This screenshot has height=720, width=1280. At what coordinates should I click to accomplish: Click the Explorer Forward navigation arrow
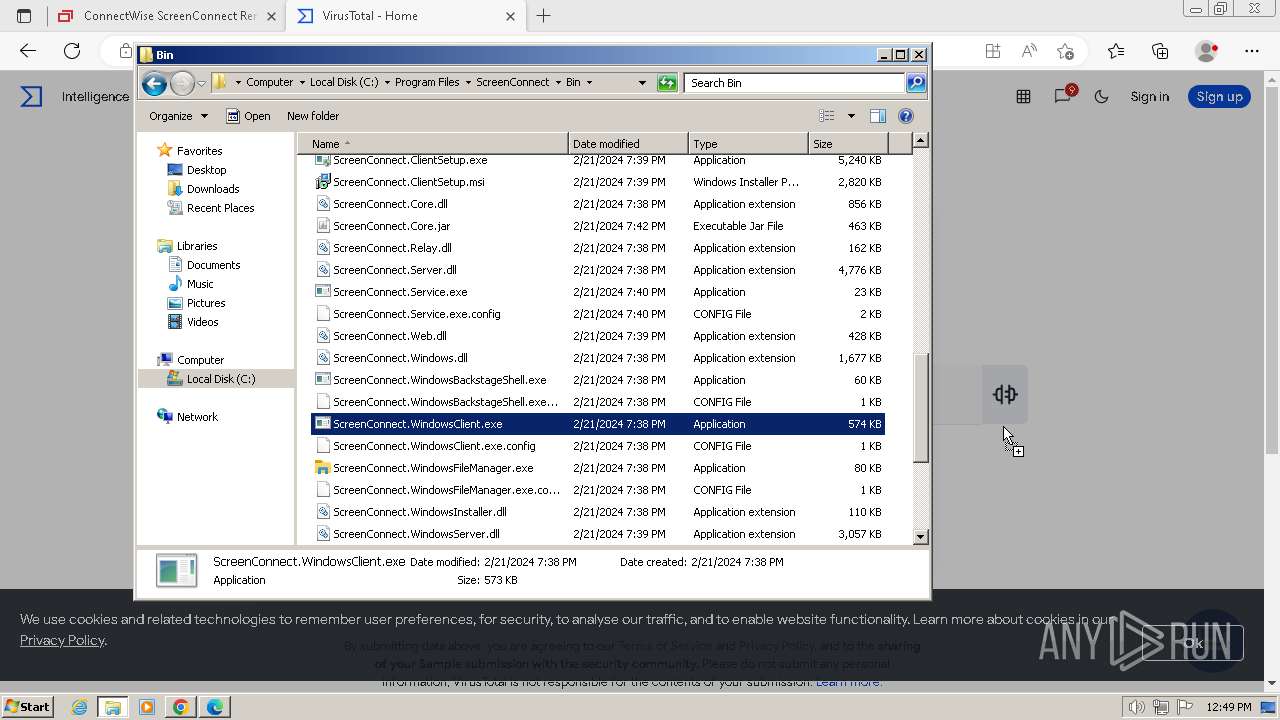182,83
